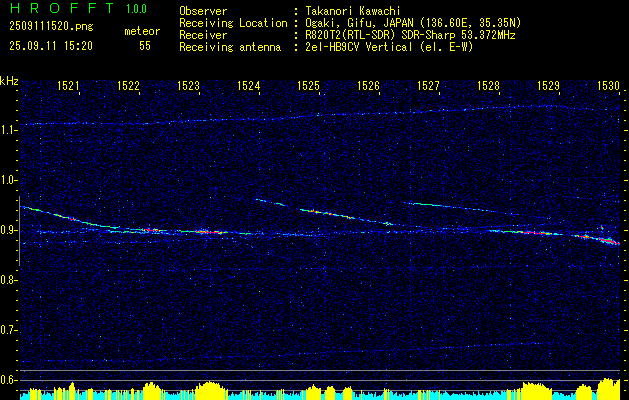Click the meteor count 55
This screenshot has width=629, height=400.
coord(145,46)
